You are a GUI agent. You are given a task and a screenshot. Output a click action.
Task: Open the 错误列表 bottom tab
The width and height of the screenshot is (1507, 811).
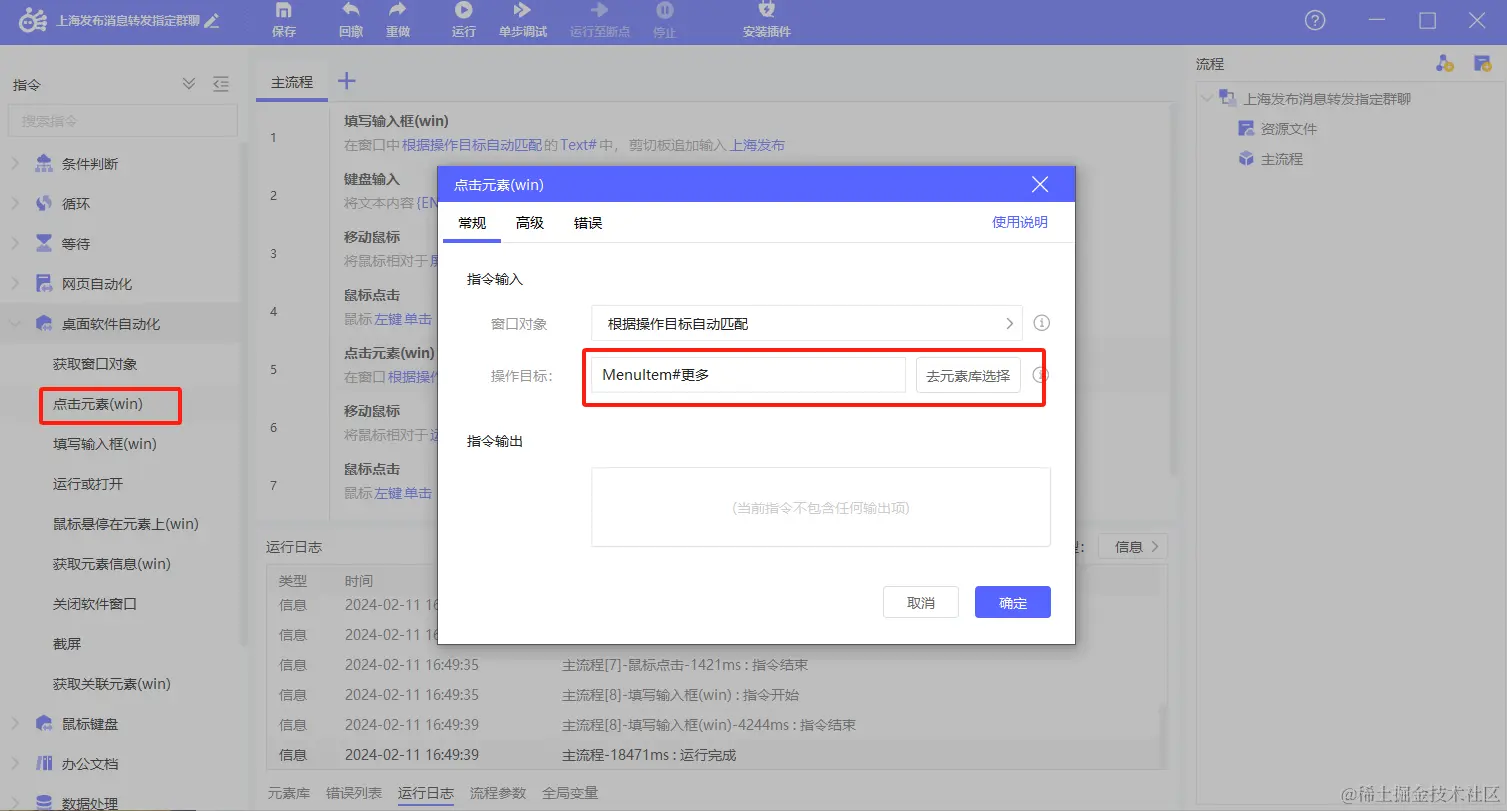click(x=354, y=793)
